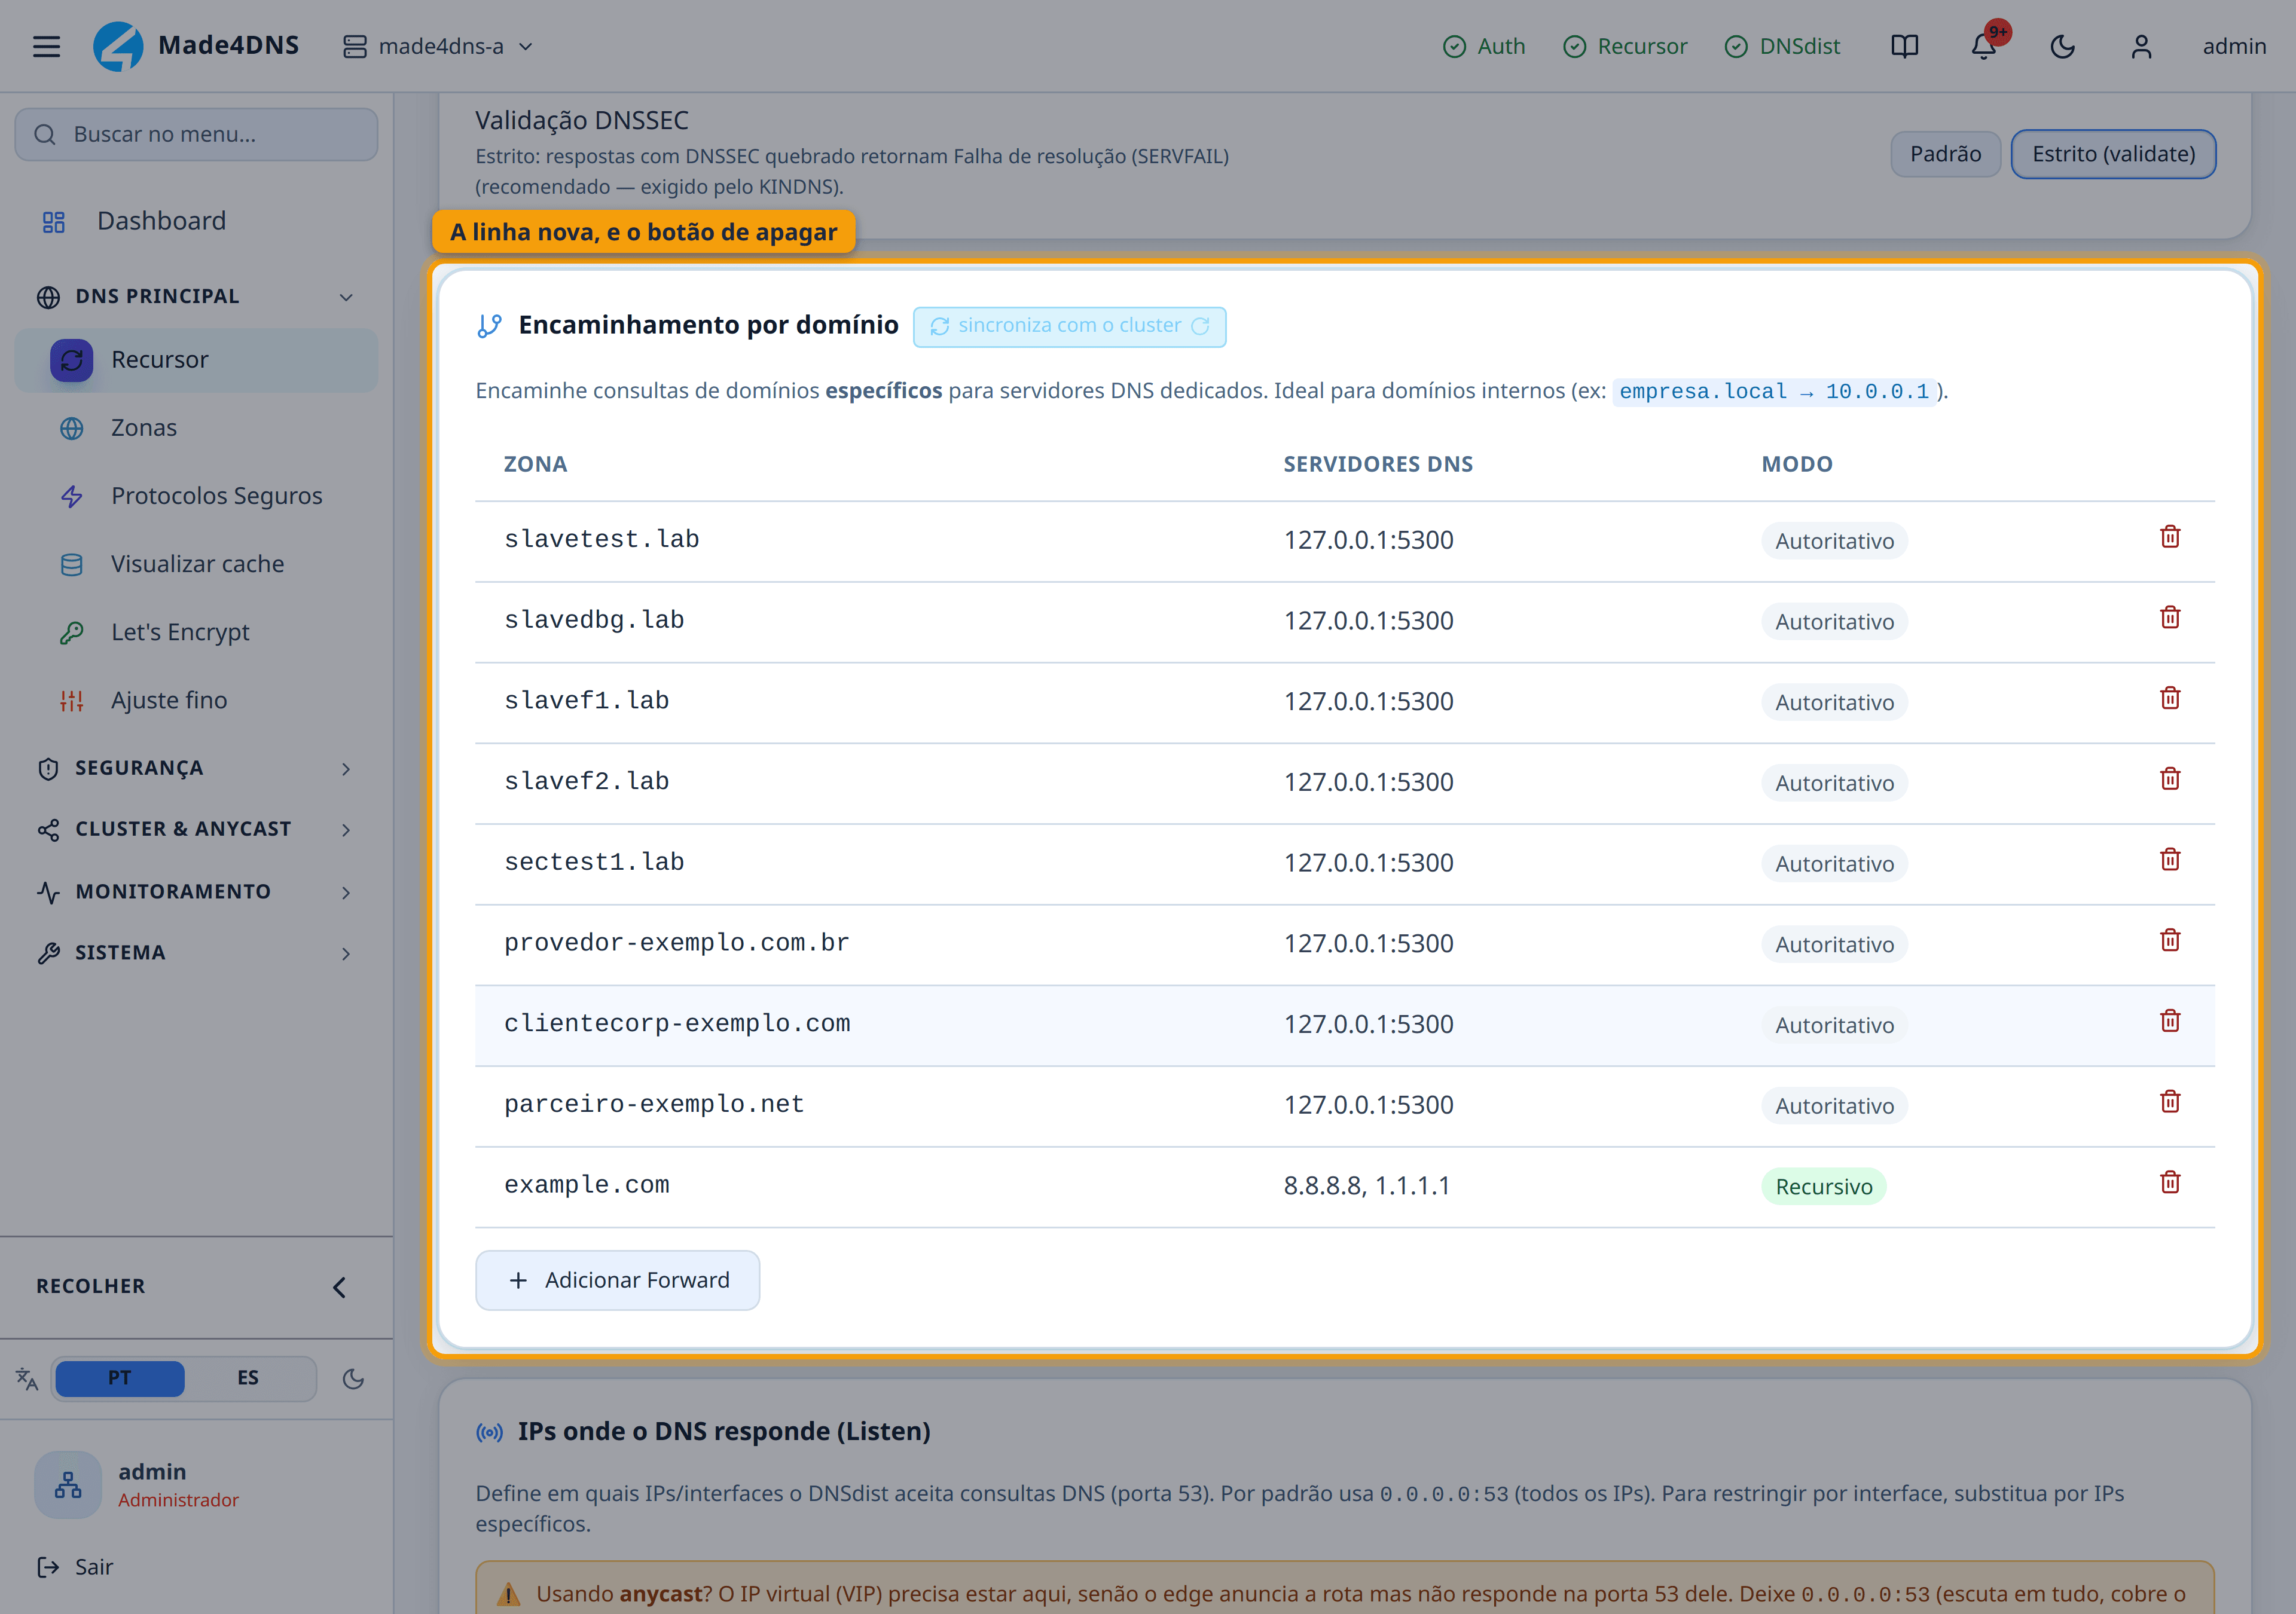Click the Administrador role label
2296x1614 pixels.
click(x=178, y=1500)
